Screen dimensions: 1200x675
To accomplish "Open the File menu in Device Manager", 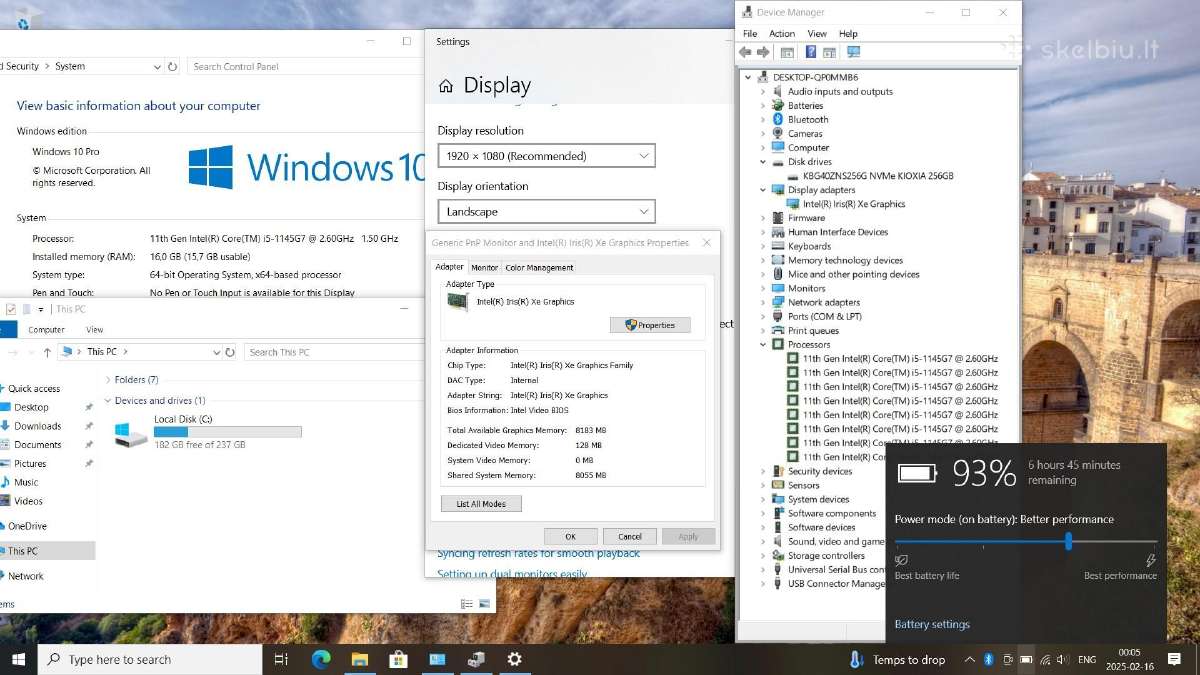I will [750, 34].
